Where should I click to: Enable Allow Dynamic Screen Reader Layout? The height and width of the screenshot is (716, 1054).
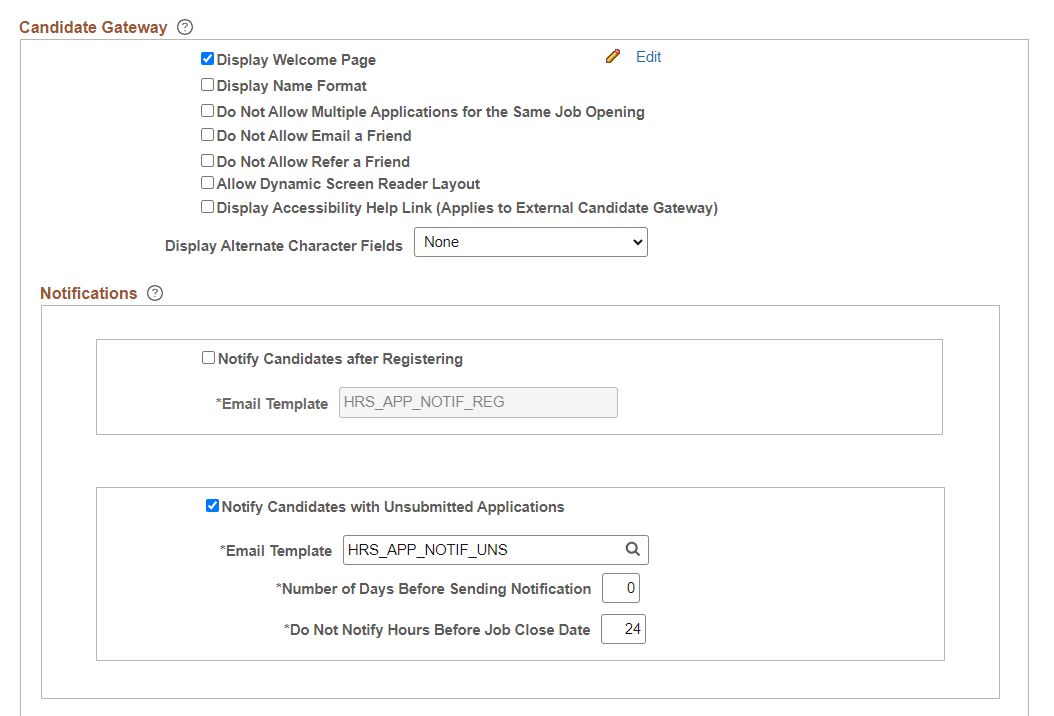[x=207, y=183]
